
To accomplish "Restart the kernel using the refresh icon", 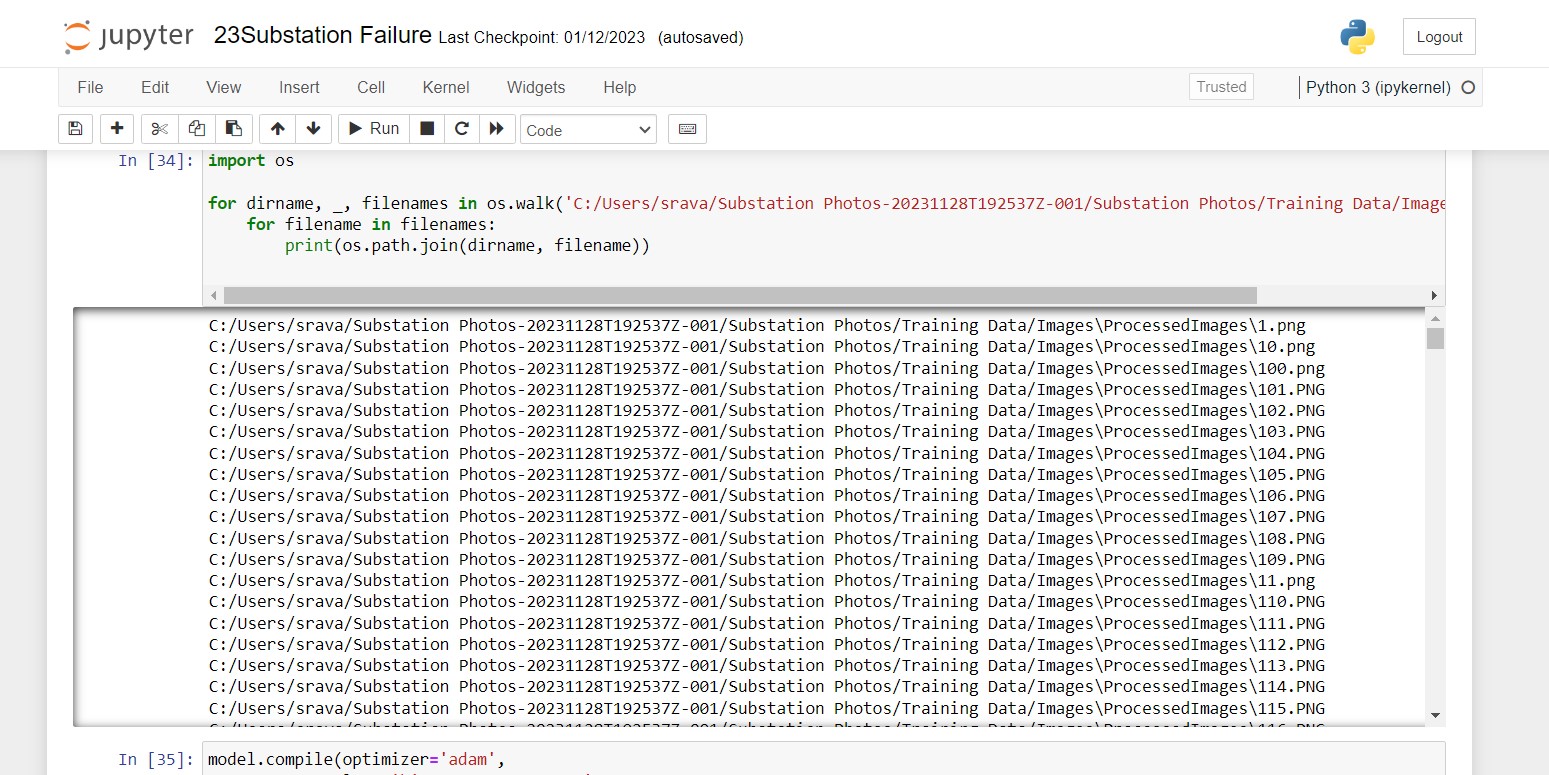I will [461, 128].
